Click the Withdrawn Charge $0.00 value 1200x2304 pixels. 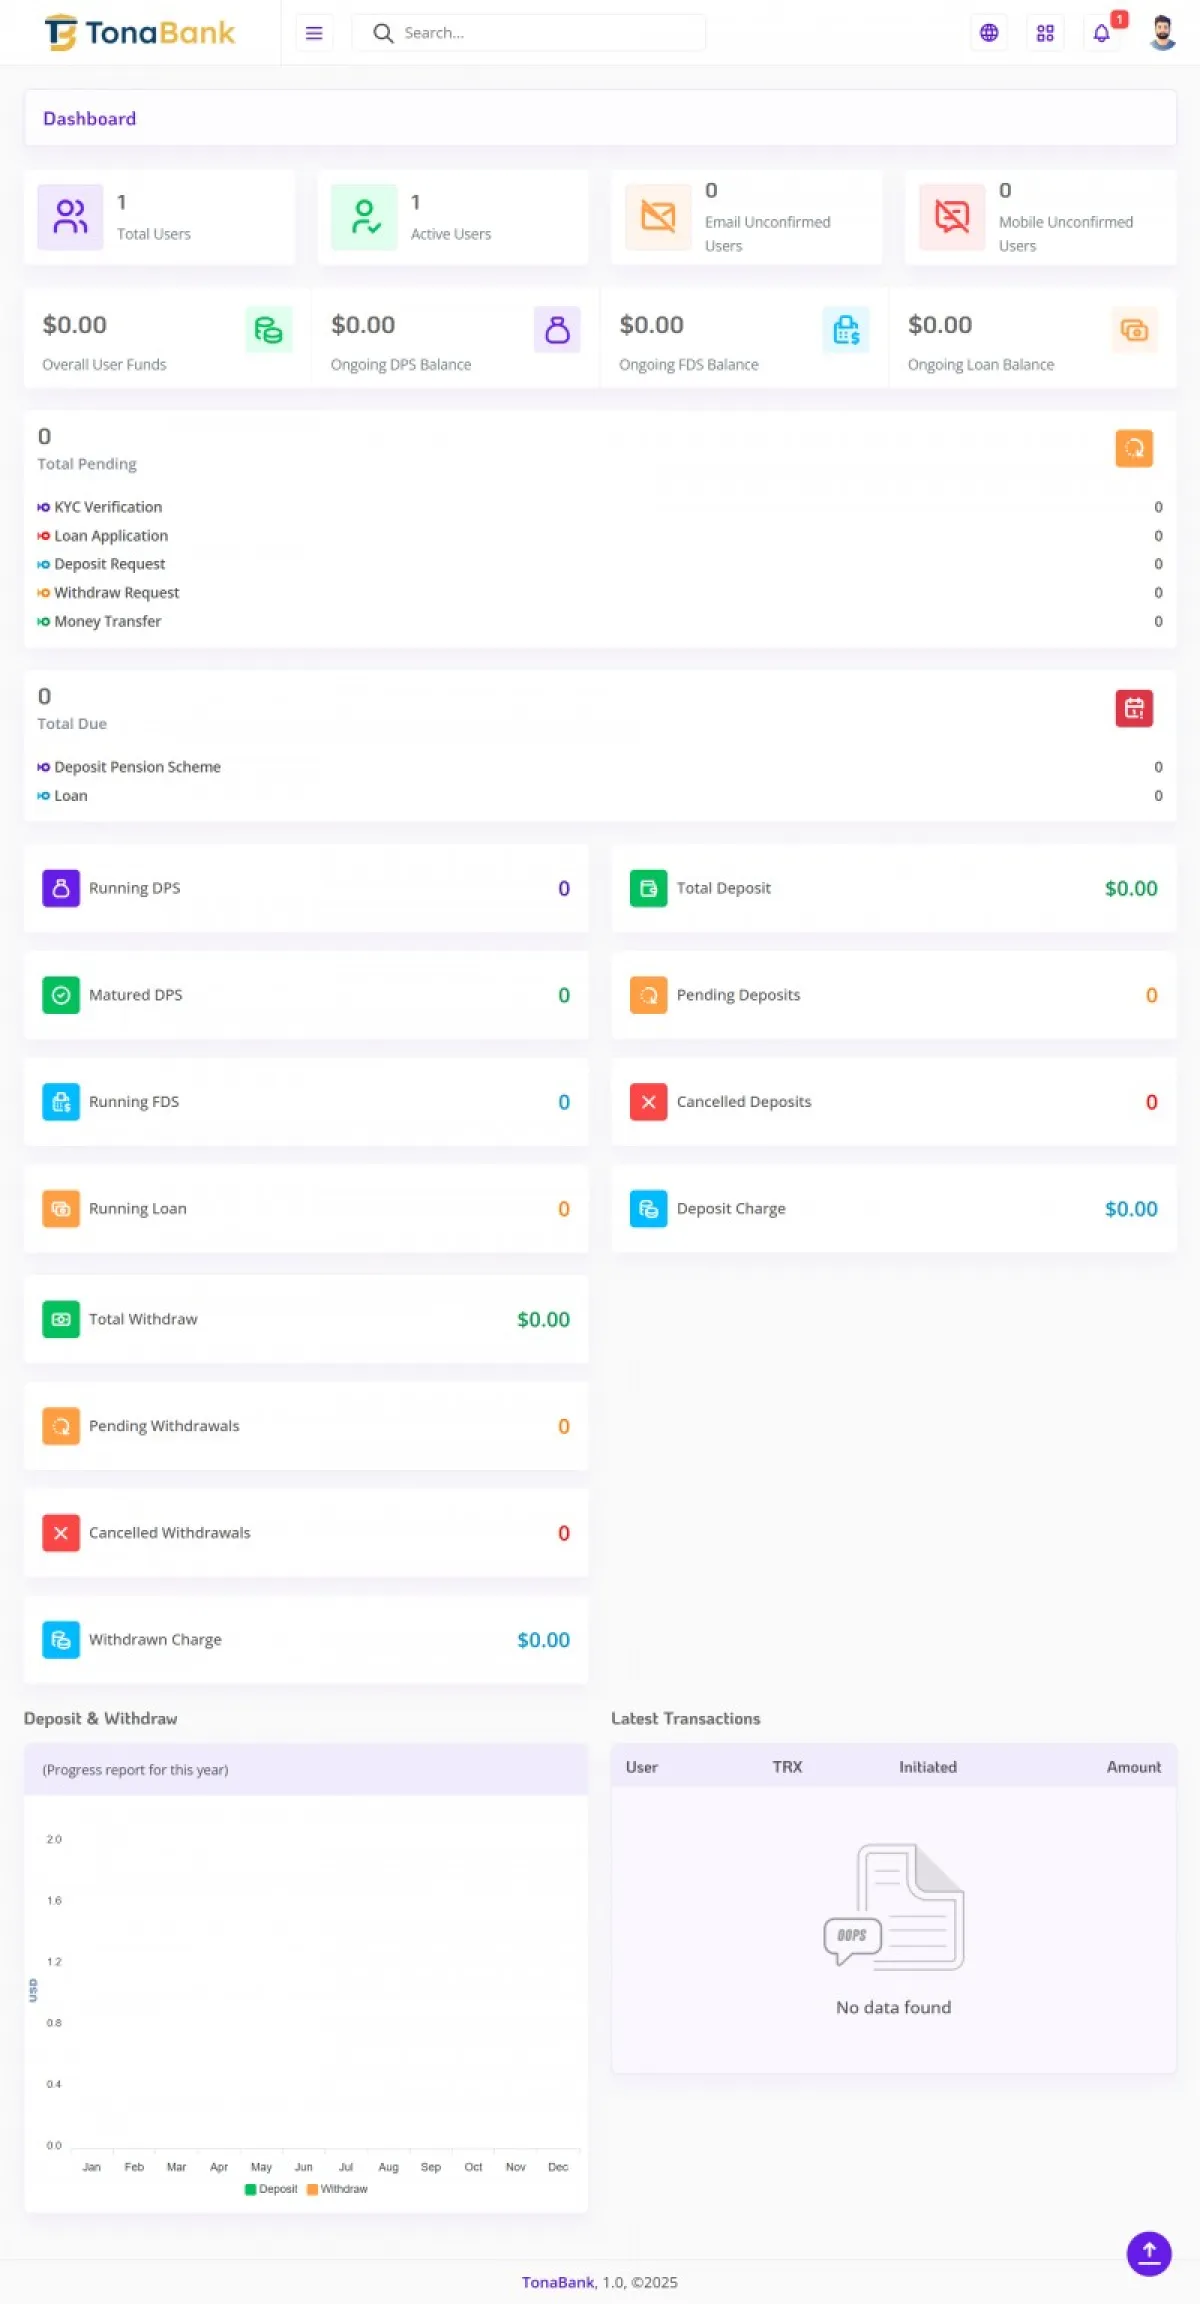tap(543, 1640)
